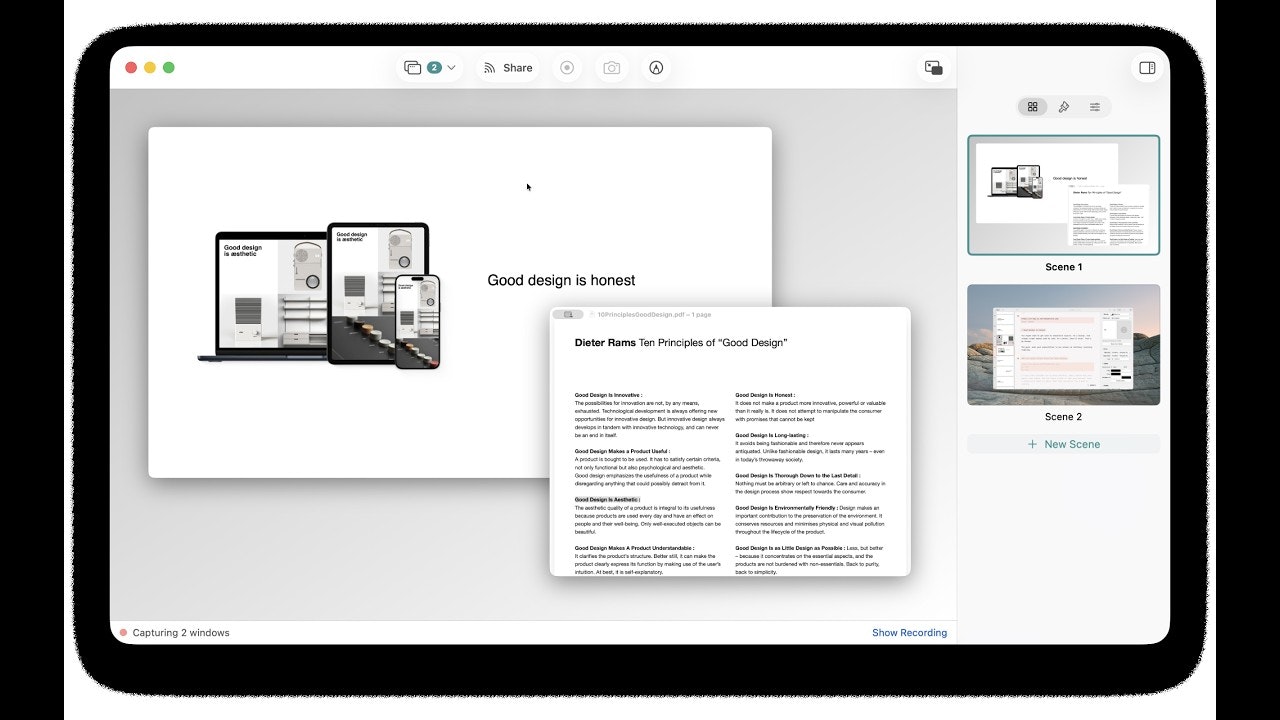Click the green fullscreen window button
This screenshot has width=1280, height=720.
(x=169, y=68)
